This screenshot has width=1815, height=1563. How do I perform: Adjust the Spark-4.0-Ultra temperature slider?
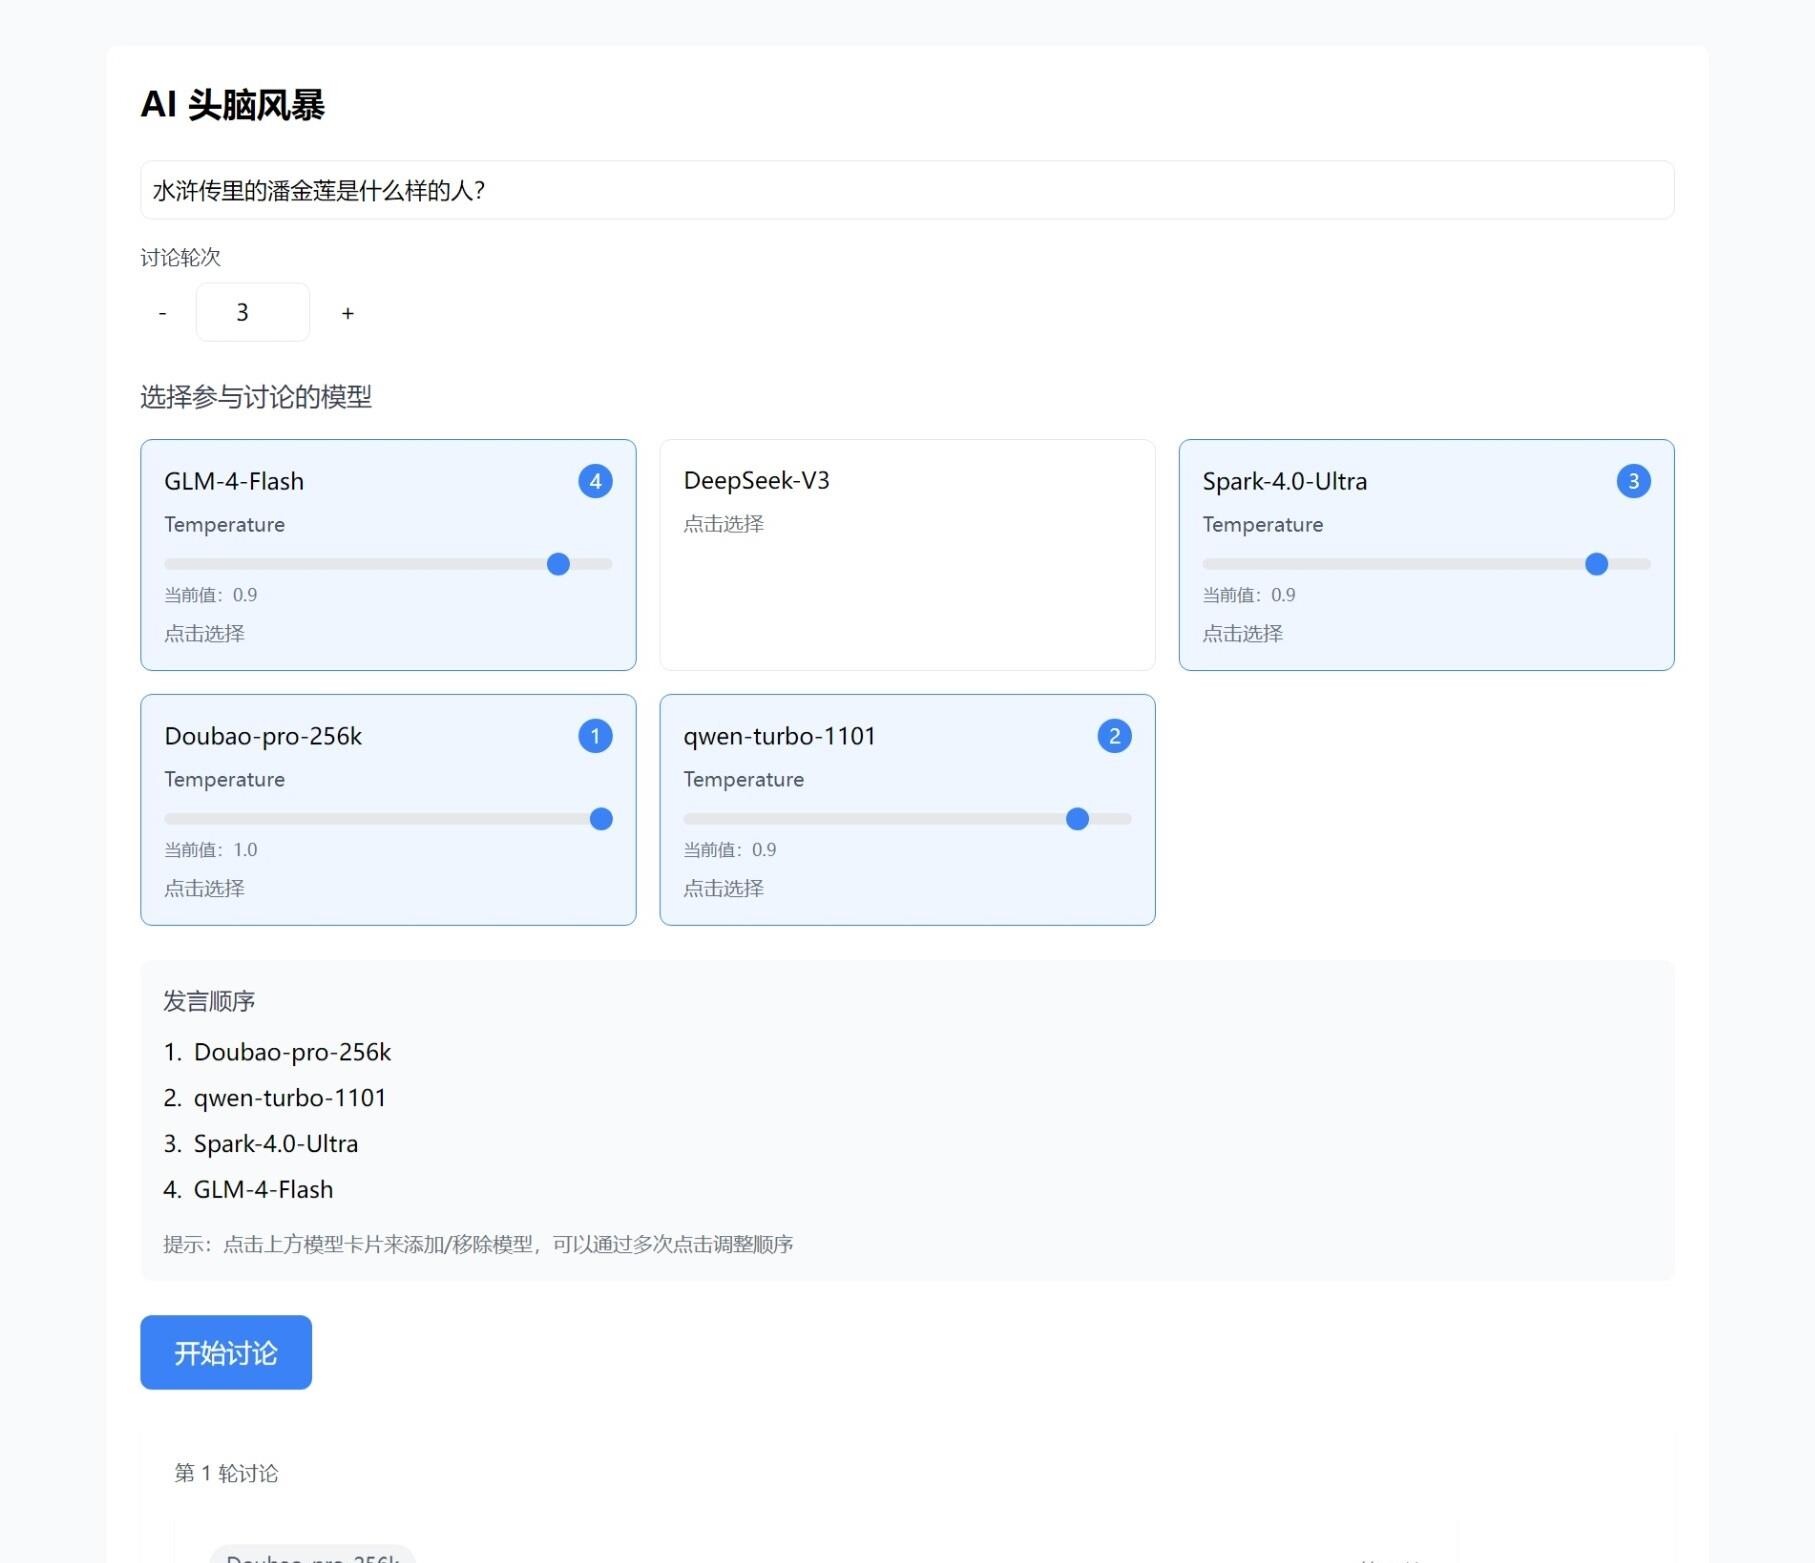1596,564
